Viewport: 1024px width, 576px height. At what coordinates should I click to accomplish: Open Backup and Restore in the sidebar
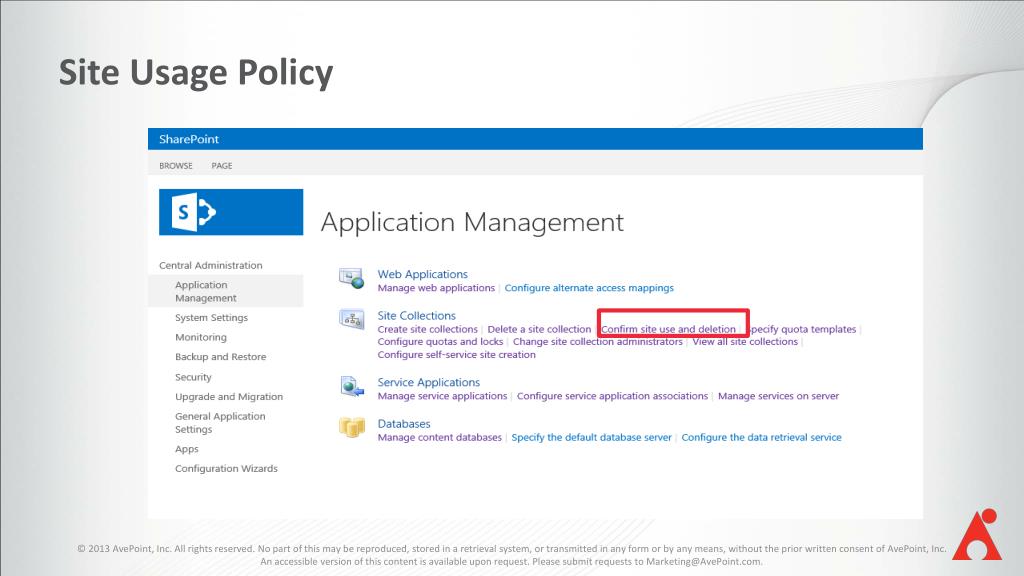point(221,357)
